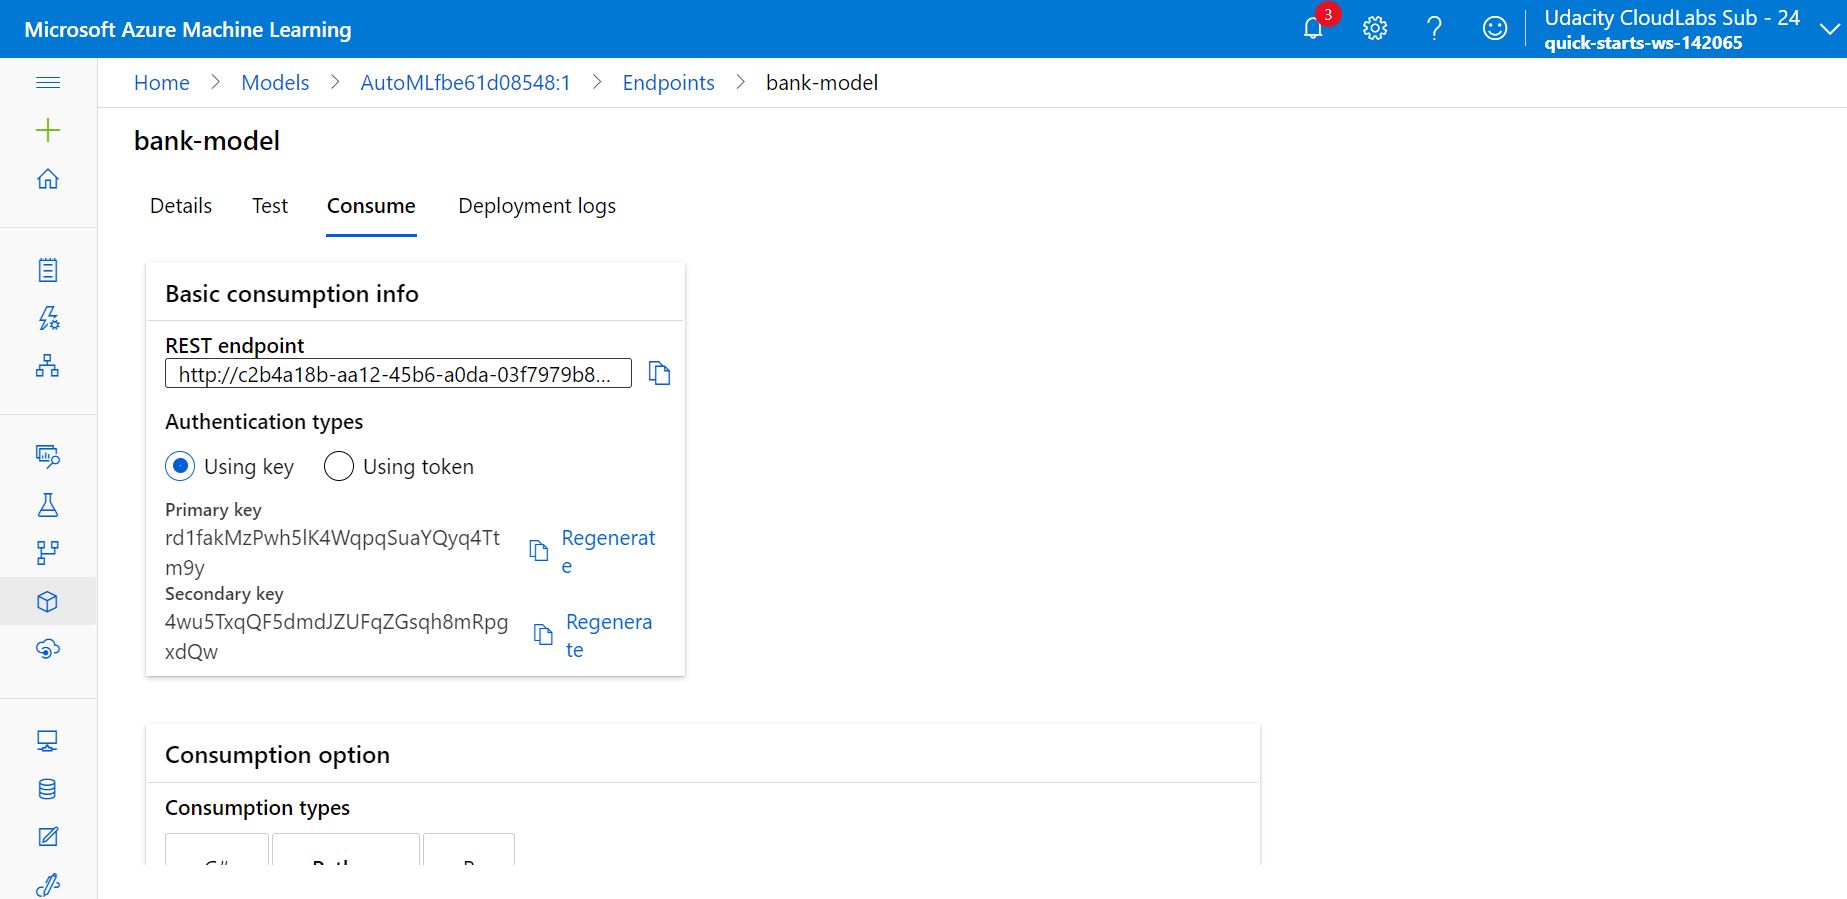Select the Using key authentication option
This screenshot has width=1847, height=899.
pos(180,466)
